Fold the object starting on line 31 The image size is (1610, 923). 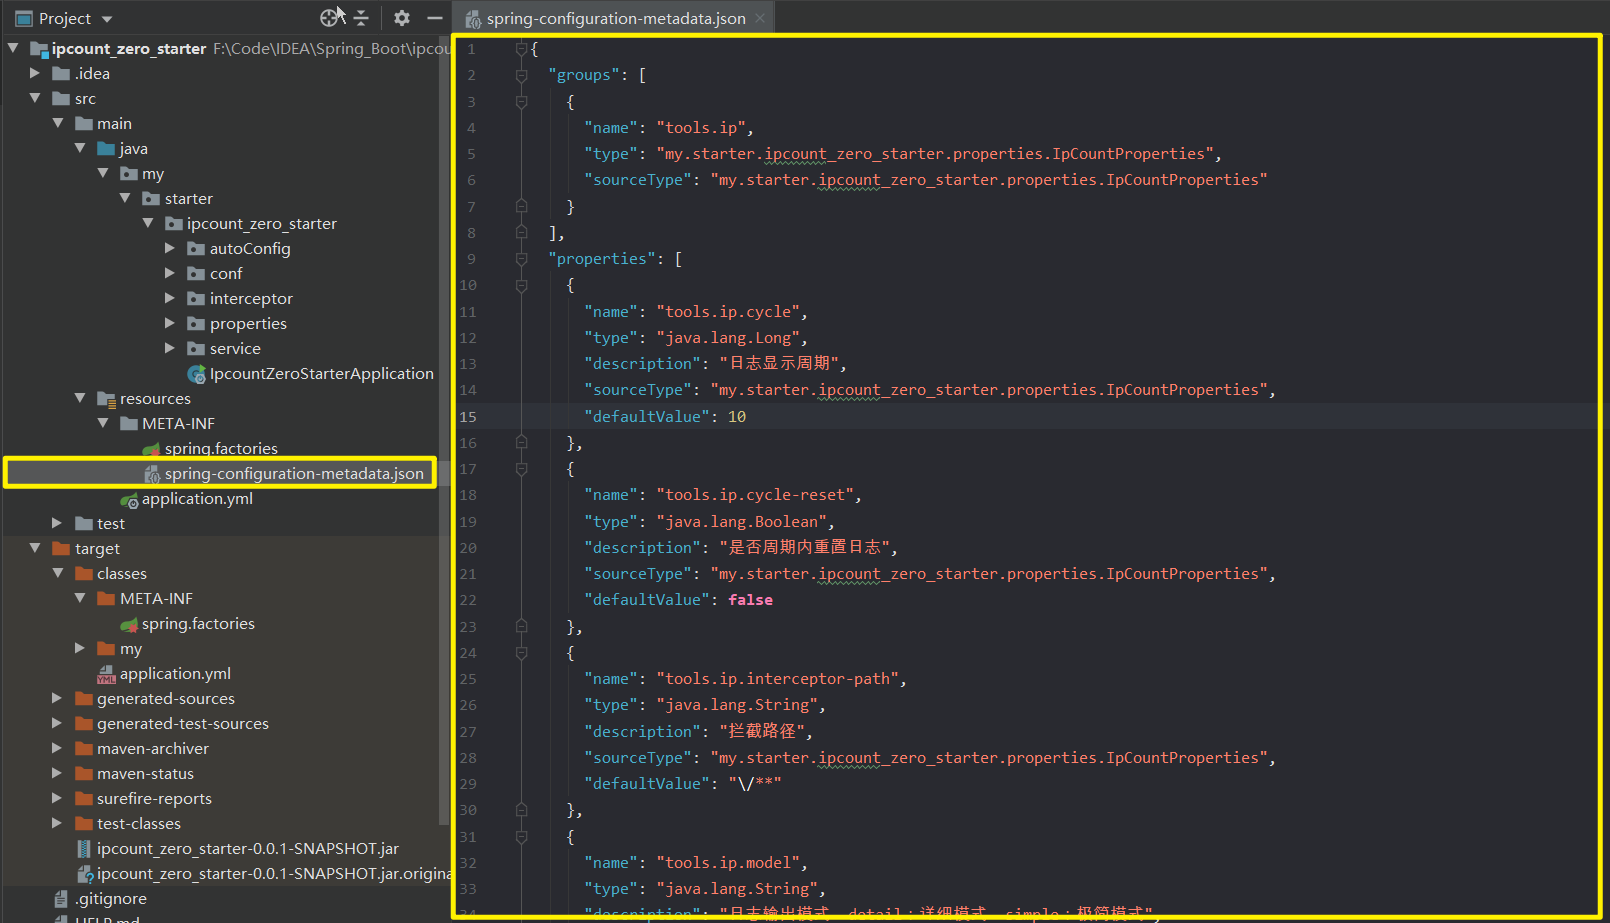[x=521, y=837]
